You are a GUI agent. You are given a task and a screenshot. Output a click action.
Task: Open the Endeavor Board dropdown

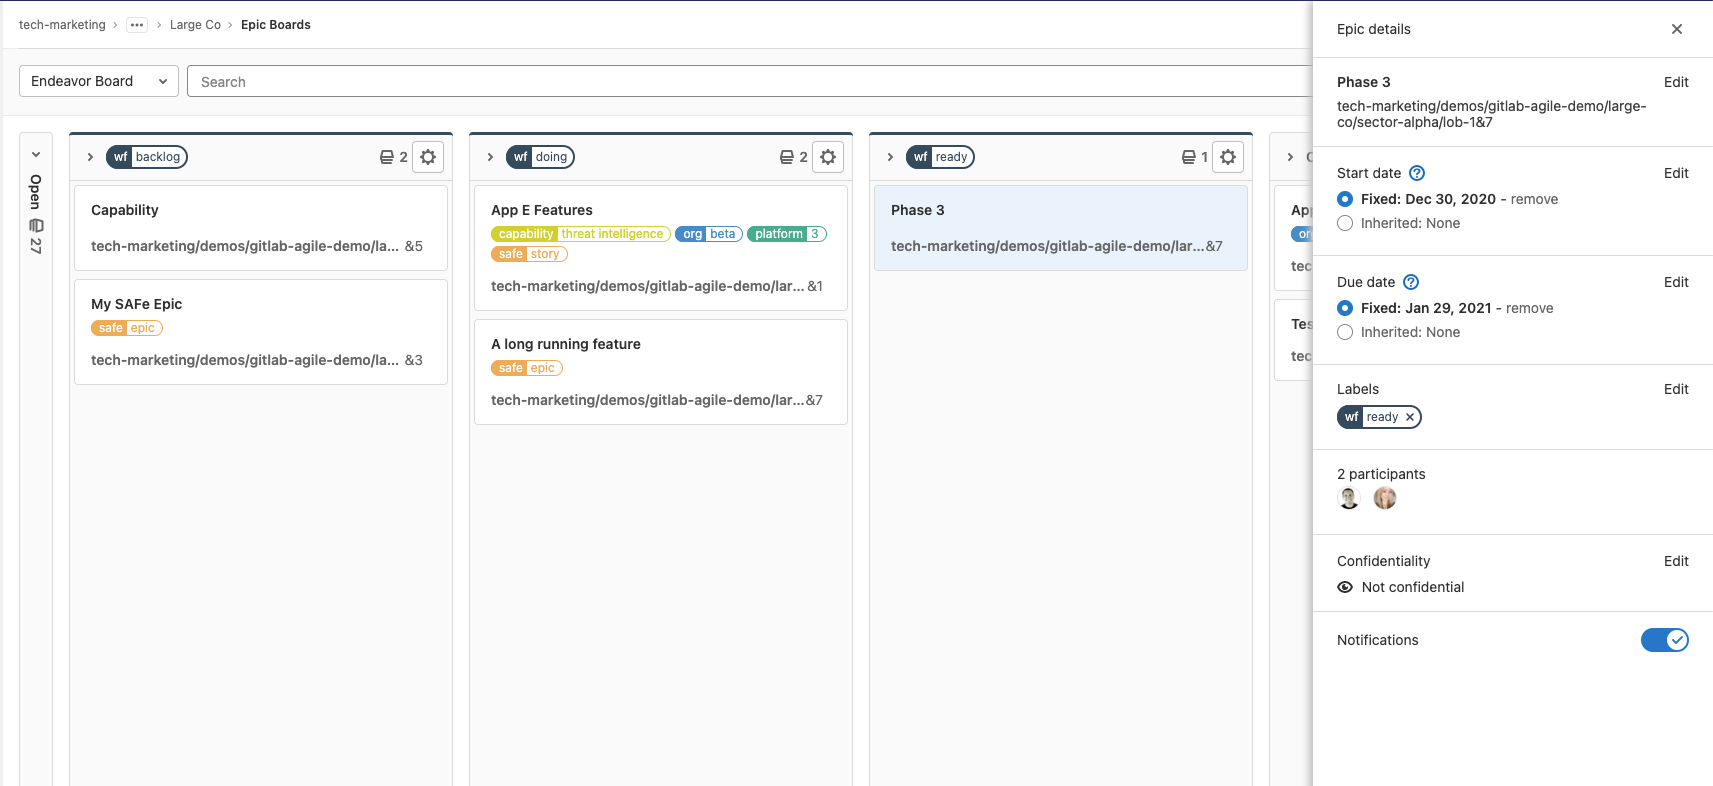pos(99,81)
